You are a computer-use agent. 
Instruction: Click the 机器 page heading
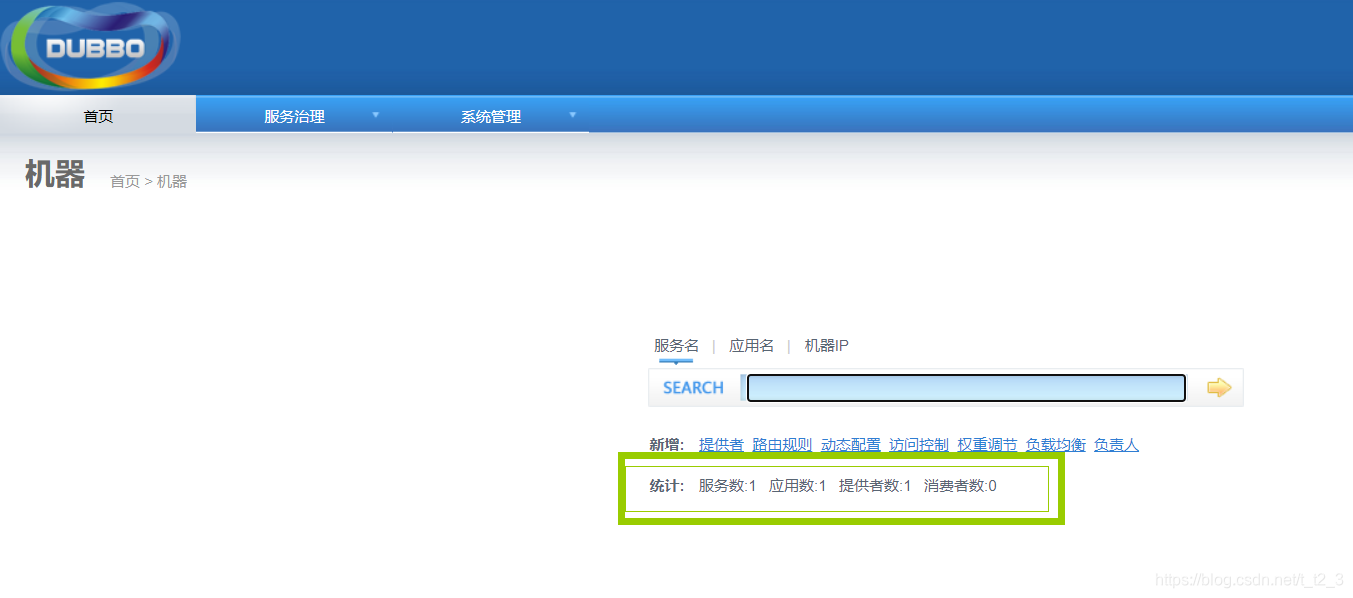(55, 174)
